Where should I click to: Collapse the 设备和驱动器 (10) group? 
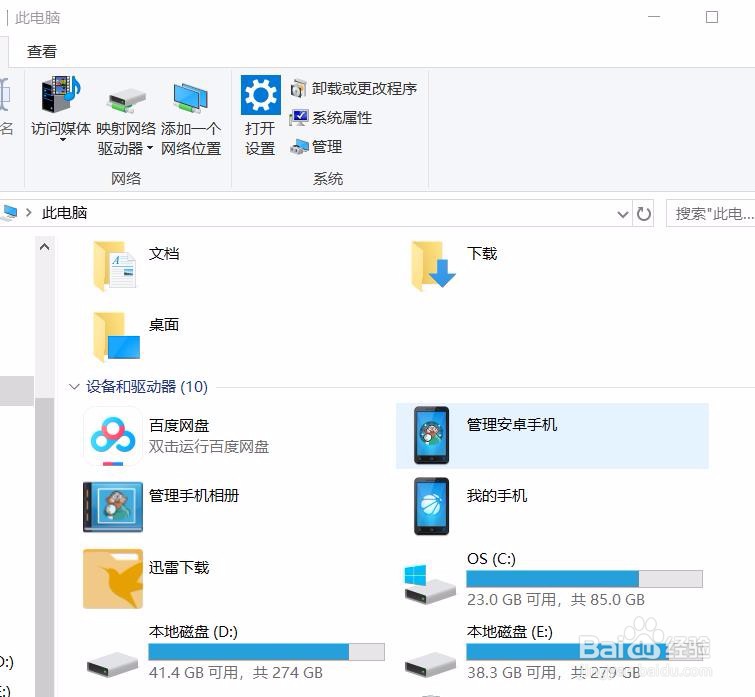[74, 387]
